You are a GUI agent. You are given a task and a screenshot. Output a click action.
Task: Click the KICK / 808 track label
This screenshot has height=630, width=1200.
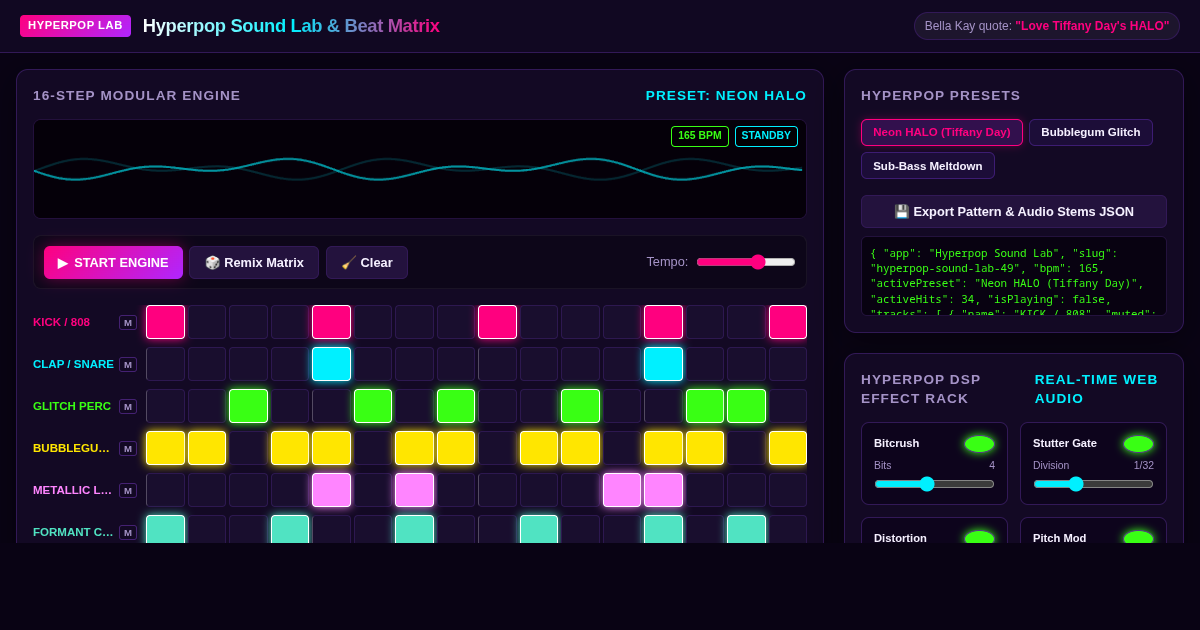pos(62,322)
